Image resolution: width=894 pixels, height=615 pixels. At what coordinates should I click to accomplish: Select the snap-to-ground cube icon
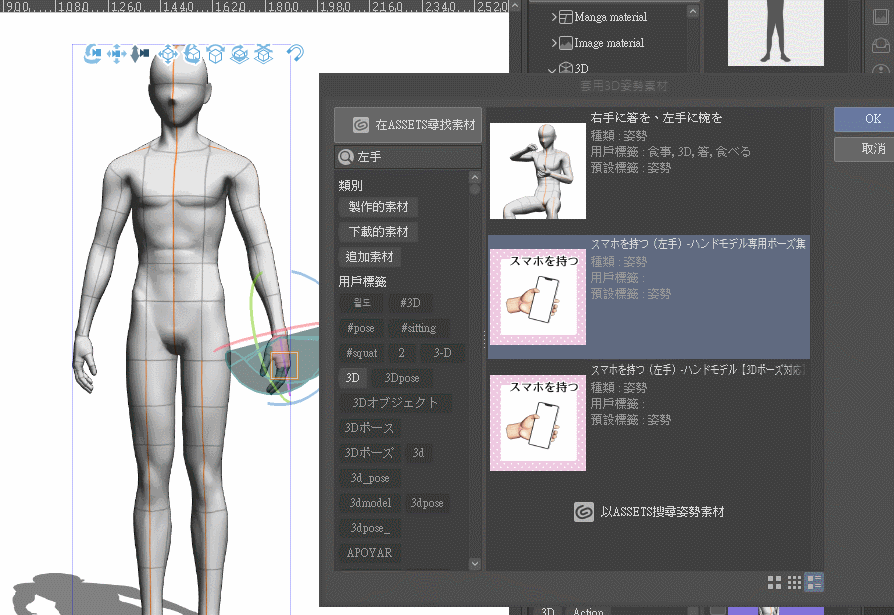[x=263, y=54]
